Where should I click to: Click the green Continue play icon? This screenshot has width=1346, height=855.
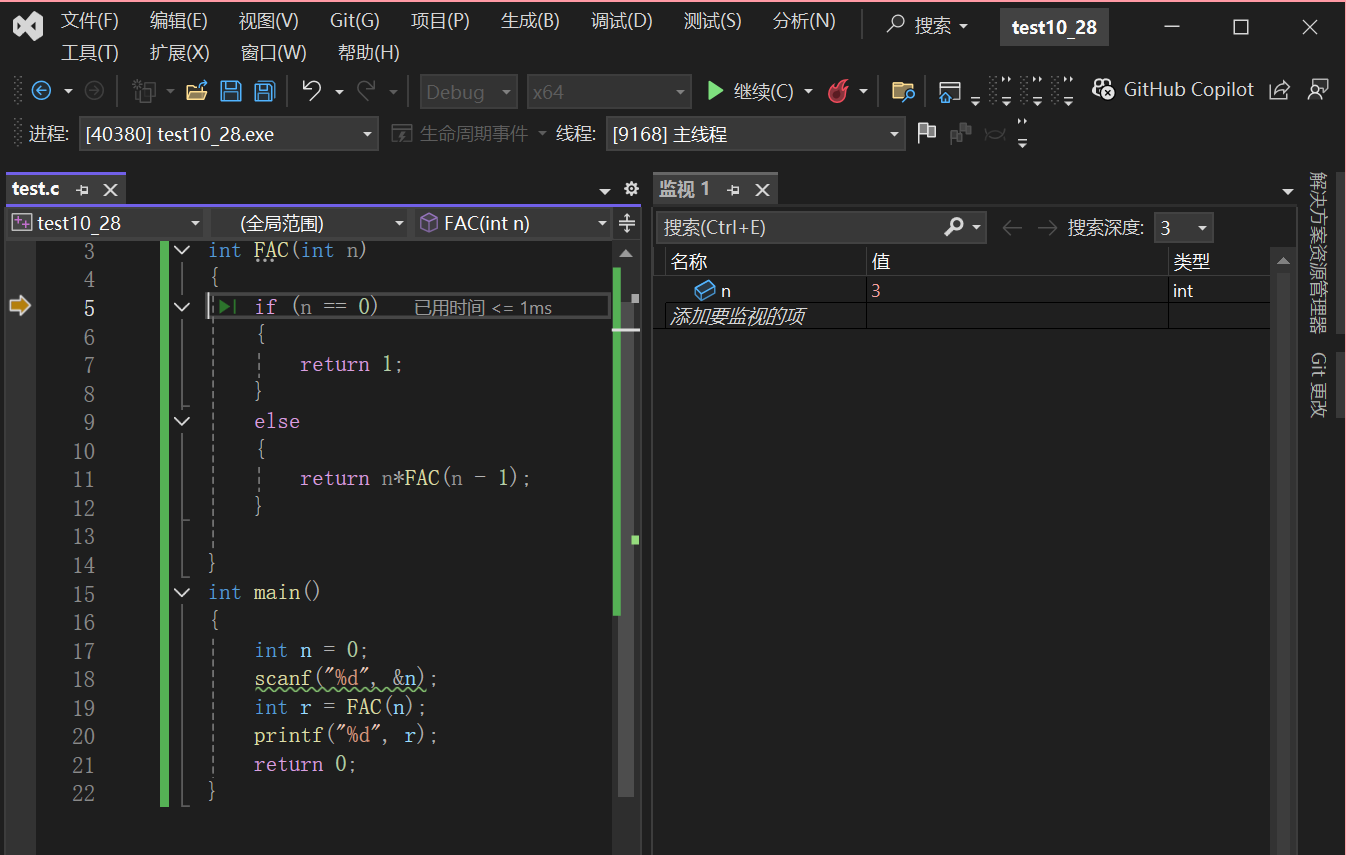point(715,91)
